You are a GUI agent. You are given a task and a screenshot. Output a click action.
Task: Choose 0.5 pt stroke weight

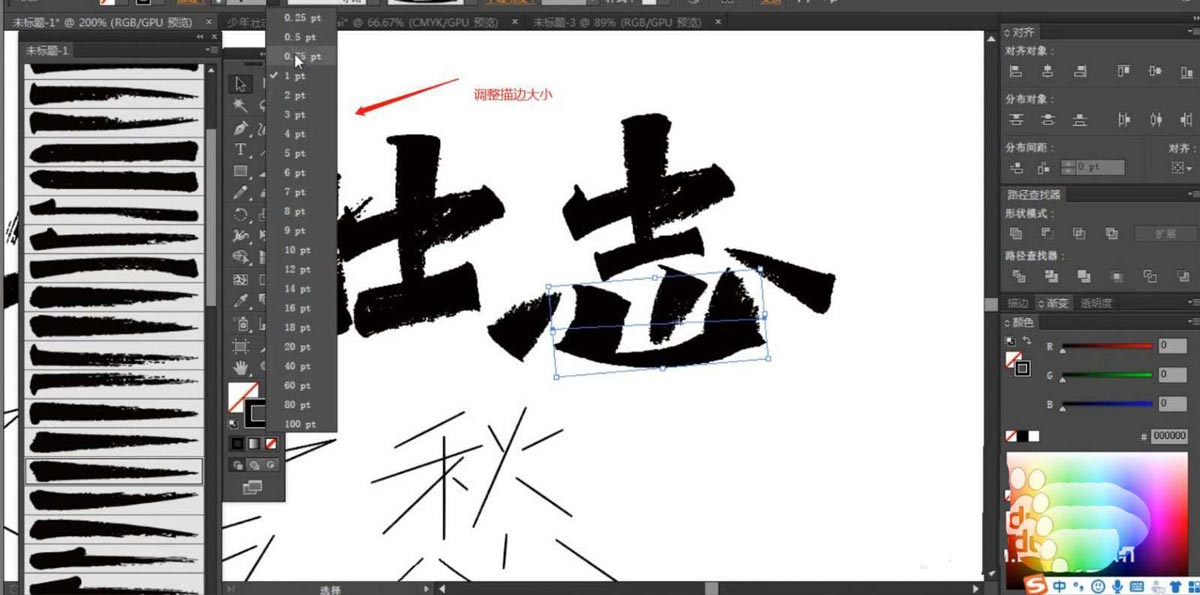(299, 37)
